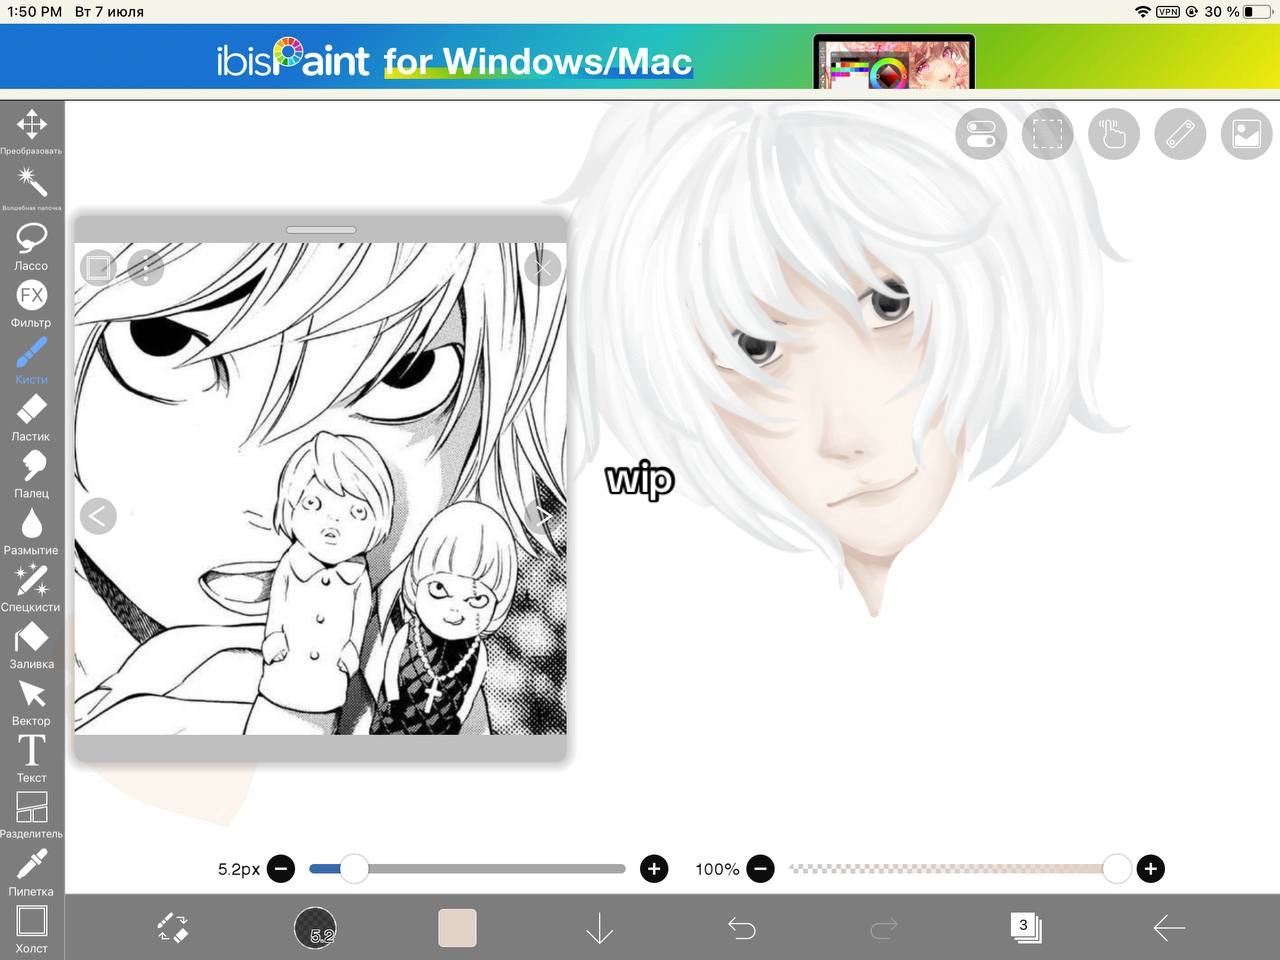Open the layers panel showing 3
This screenshot has height=960, width=1280.
click(1026, 927)
